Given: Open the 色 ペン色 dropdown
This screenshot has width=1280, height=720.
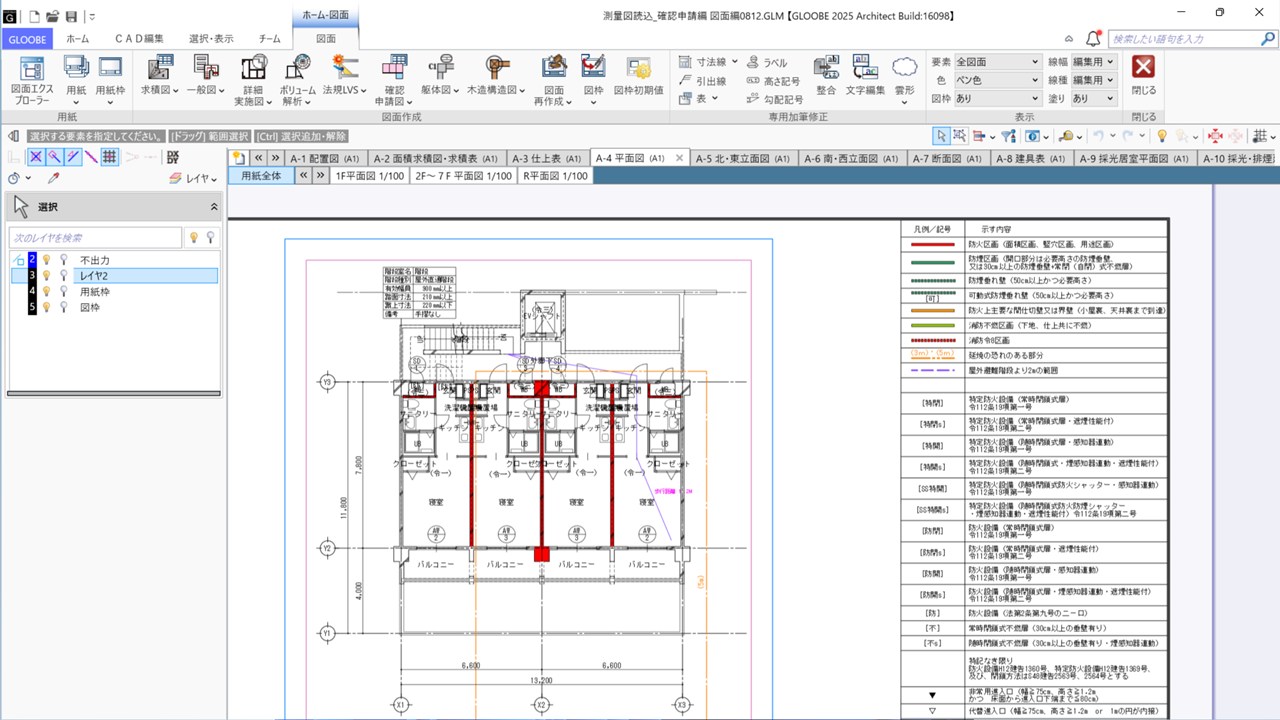Looking at the screenshot, I should (x=997, y=80).
